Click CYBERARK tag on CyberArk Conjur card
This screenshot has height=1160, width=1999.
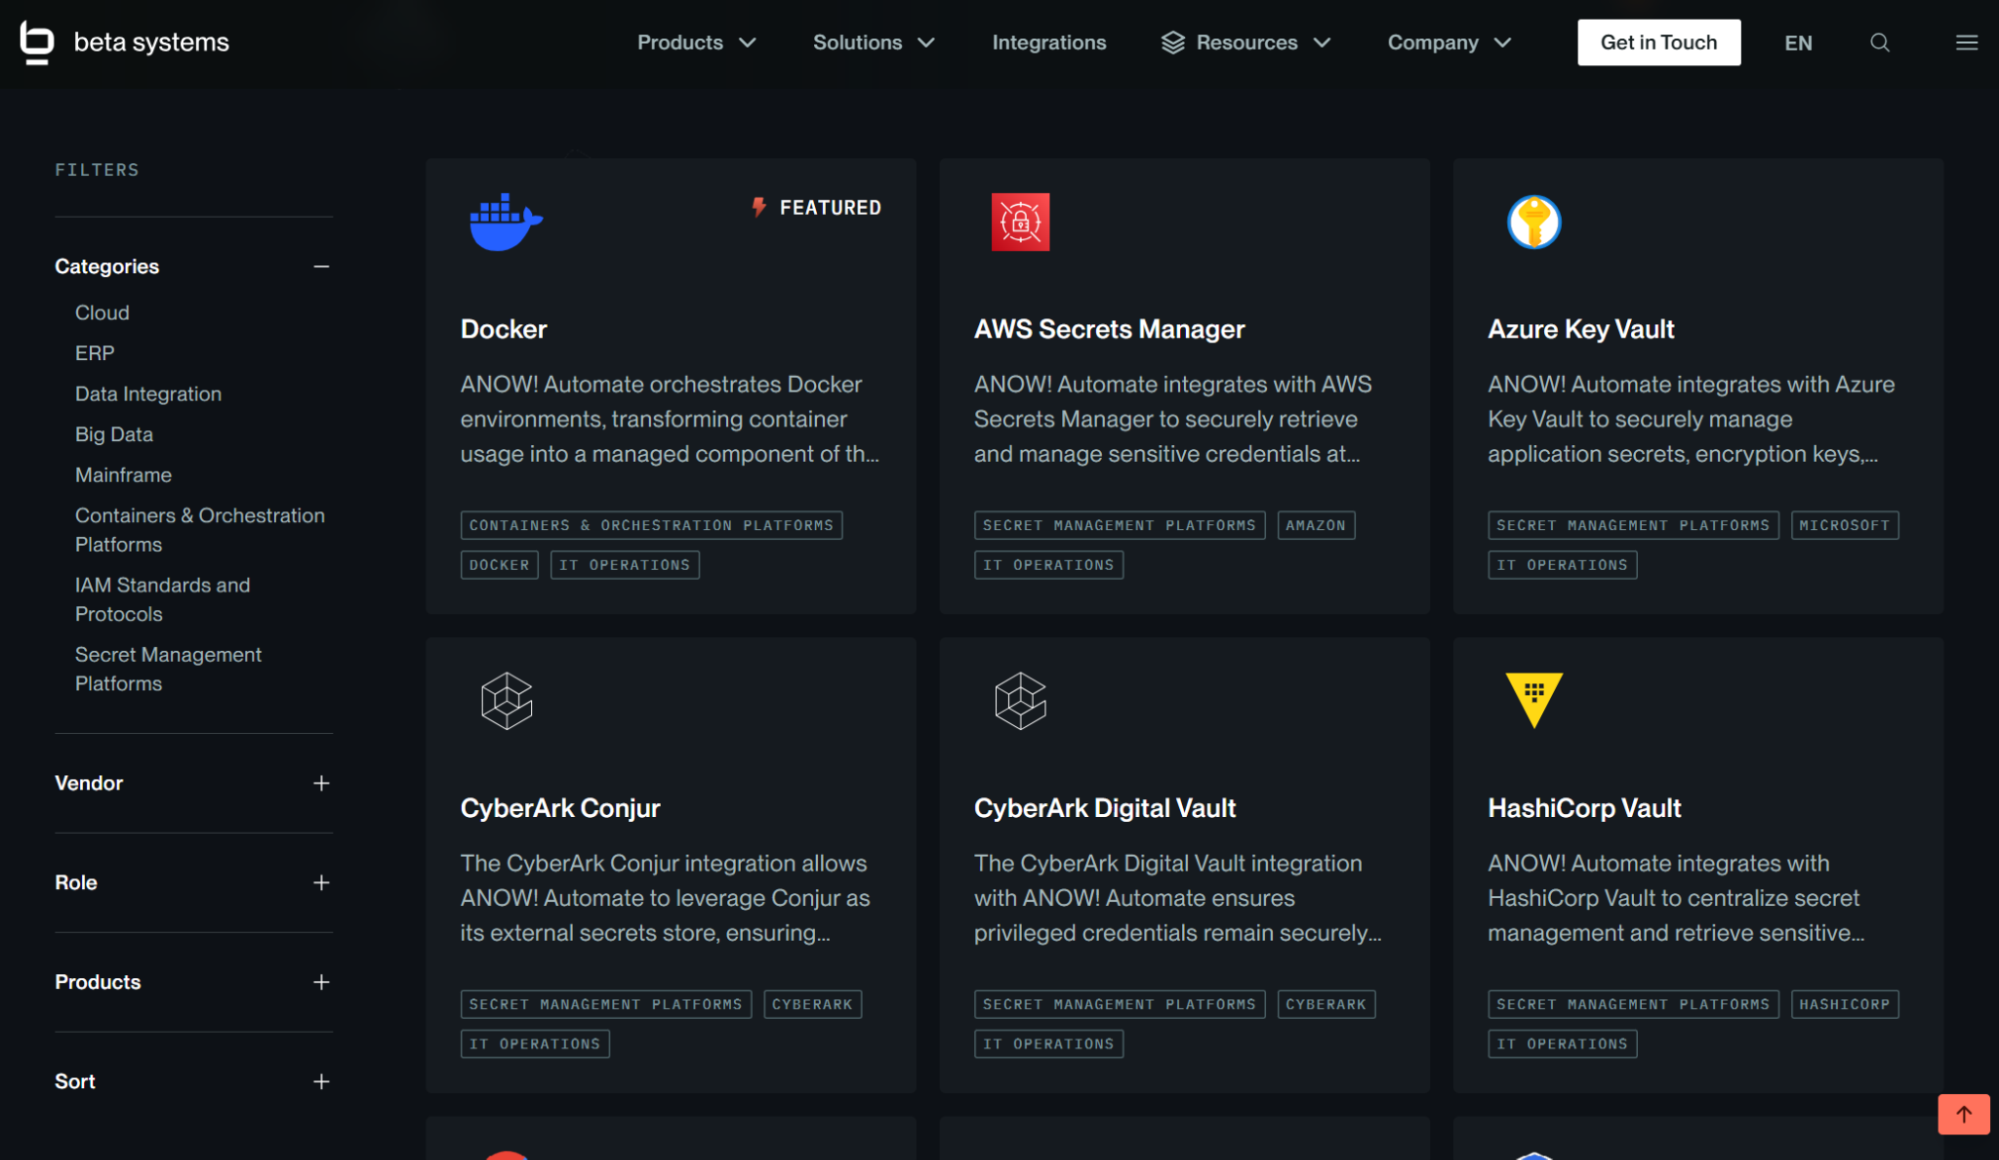coord(812,1004)
